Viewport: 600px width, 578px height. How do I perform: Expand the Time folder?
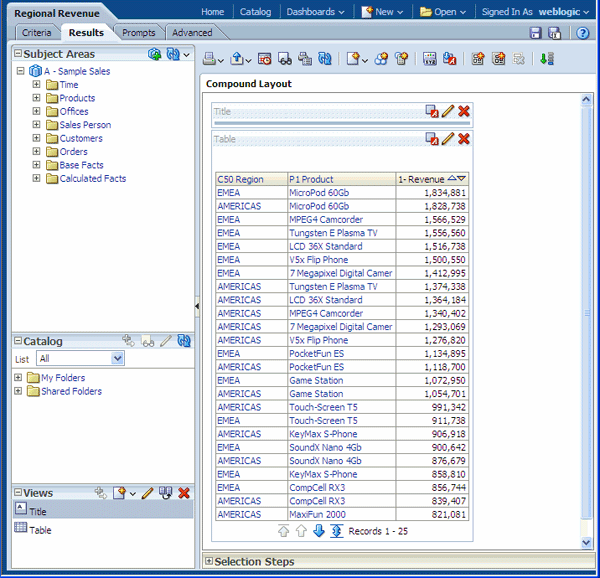(37, 85)
